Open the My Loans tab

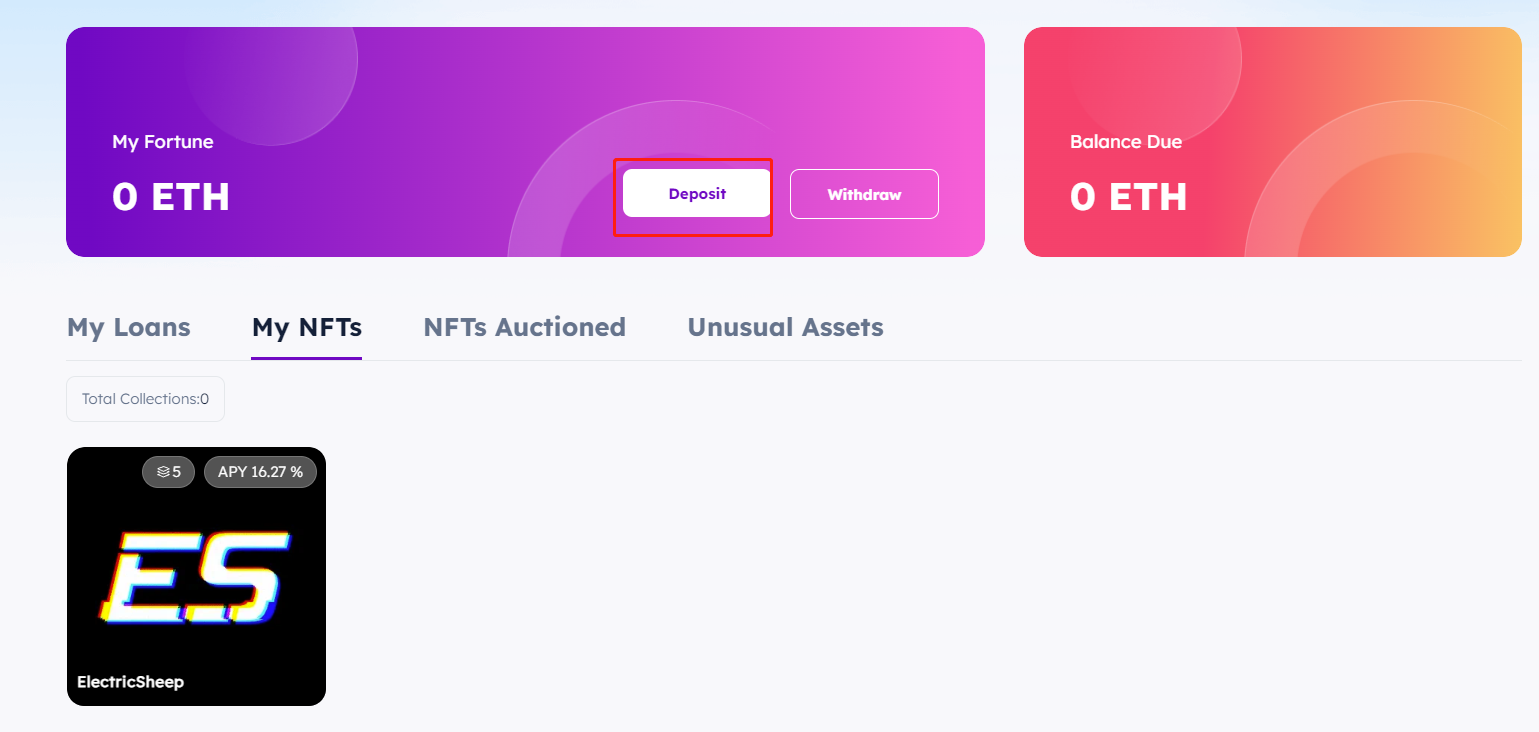pos(128,327)
